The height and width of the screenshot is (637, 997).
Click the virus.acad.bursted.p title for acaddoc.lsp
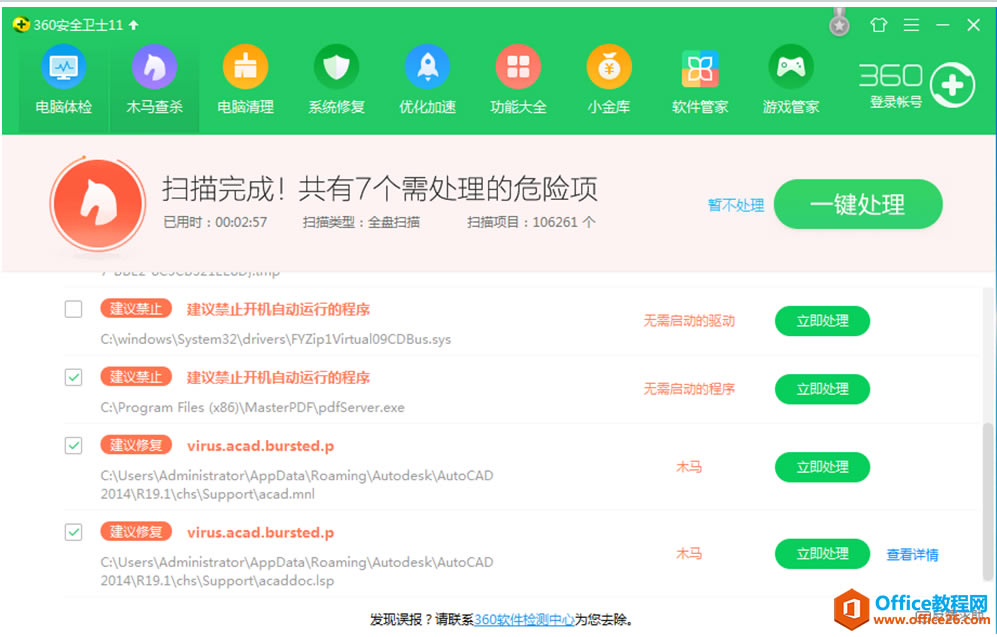(260, 533)
